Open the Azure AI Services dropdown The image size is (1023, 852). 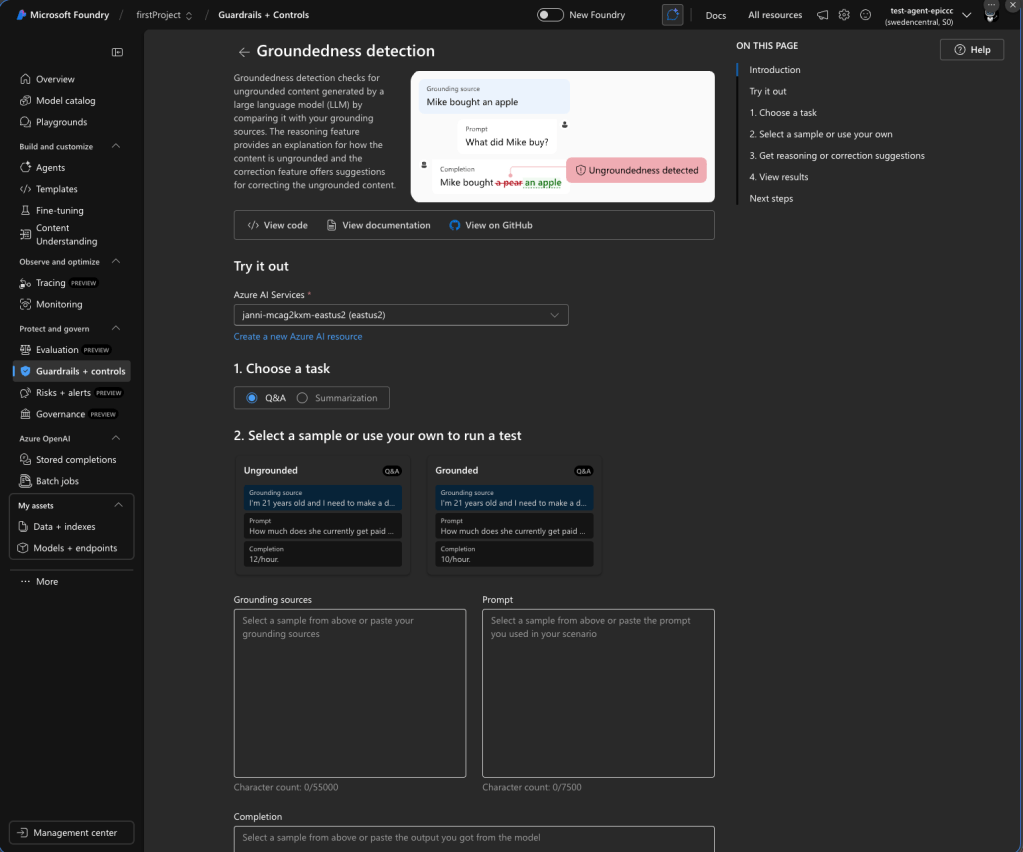point(401,315)
